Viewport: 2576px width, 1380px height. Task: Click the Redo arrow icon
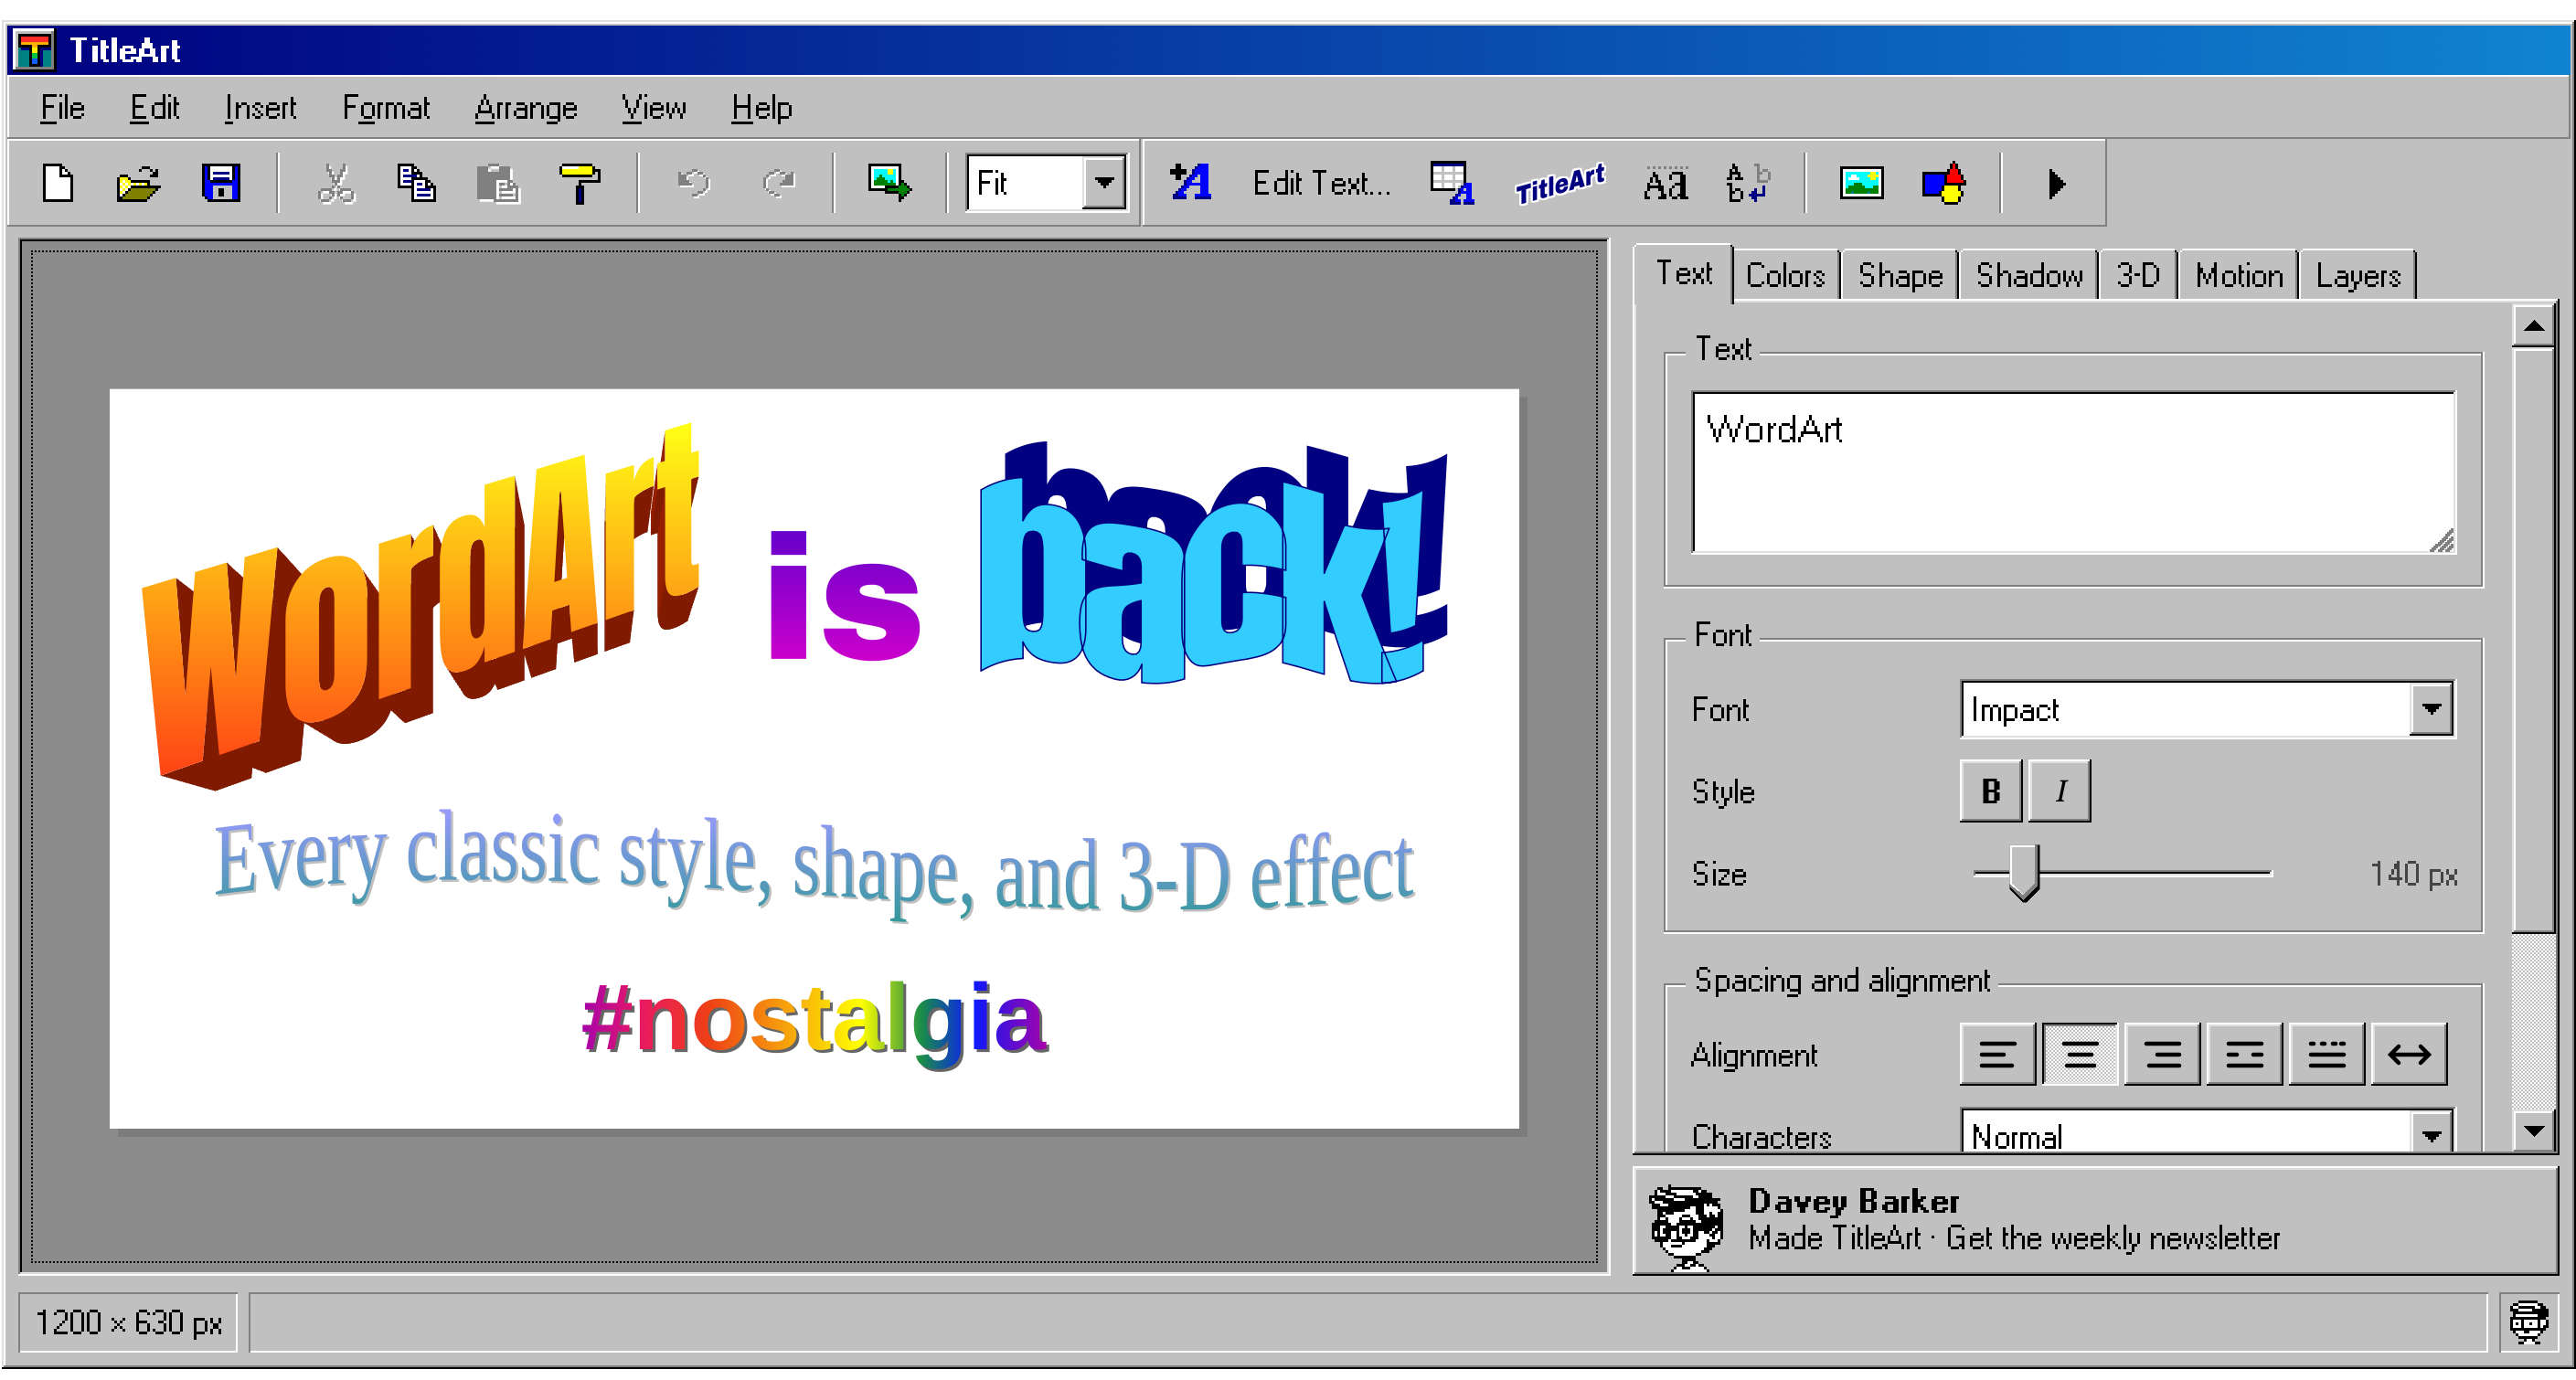pos(777,183)
